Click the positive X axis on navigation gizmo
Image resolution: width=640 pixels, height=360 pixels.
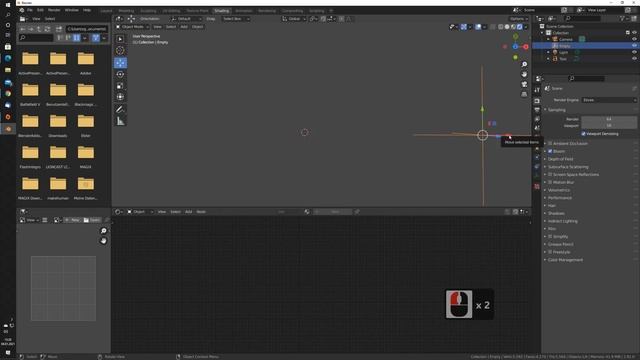tap(526, 47)
